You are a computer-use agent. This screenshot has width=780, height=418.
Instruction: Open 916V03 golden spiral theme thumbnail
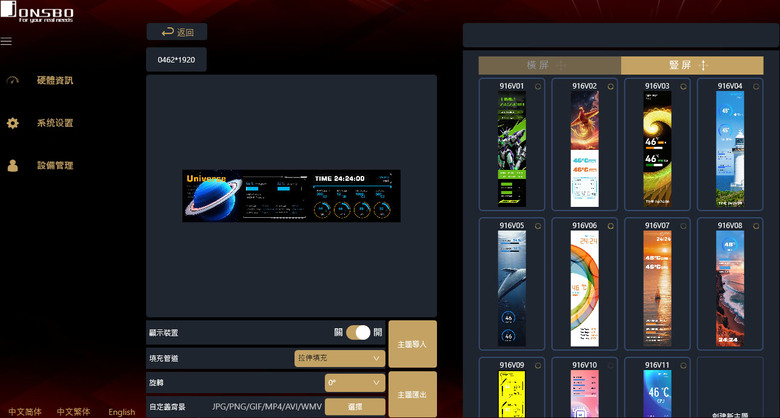coord(657,148)
